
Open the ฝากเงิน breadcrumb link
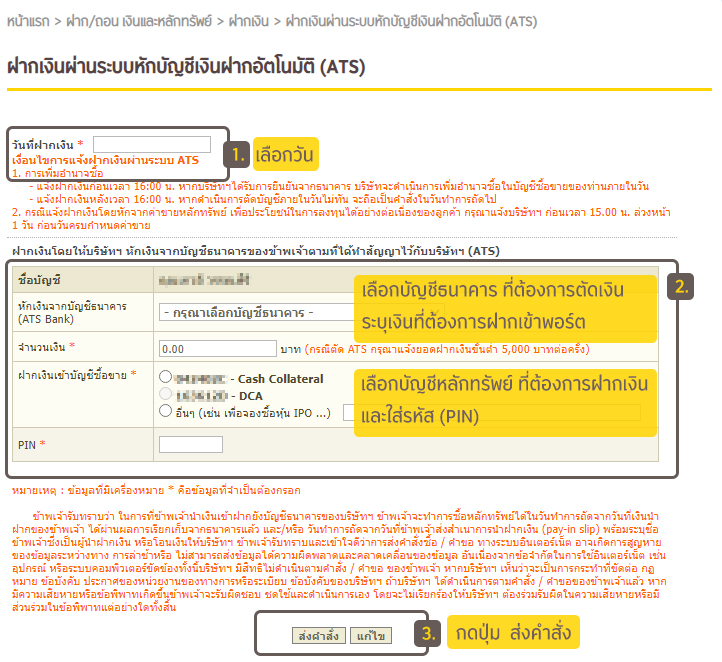[249, 21]
